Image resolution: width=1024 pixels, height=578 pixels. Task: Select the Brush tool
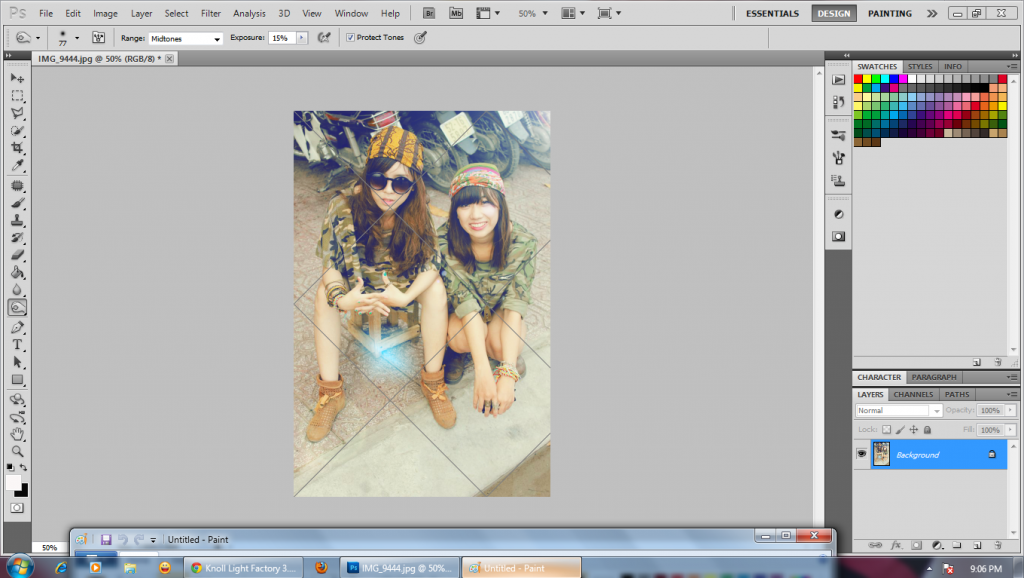(x=17, y=203)
